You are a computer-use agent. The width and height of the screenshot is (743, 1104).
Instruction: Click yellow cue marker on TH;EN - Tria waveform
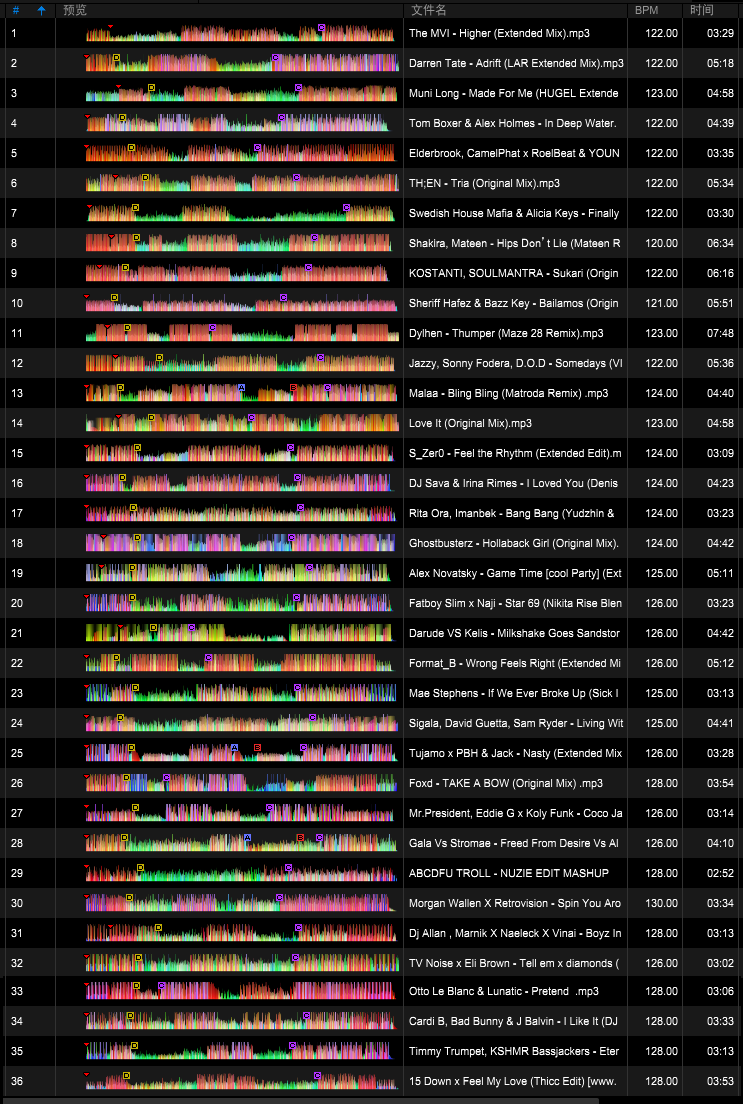pos(145,177)
